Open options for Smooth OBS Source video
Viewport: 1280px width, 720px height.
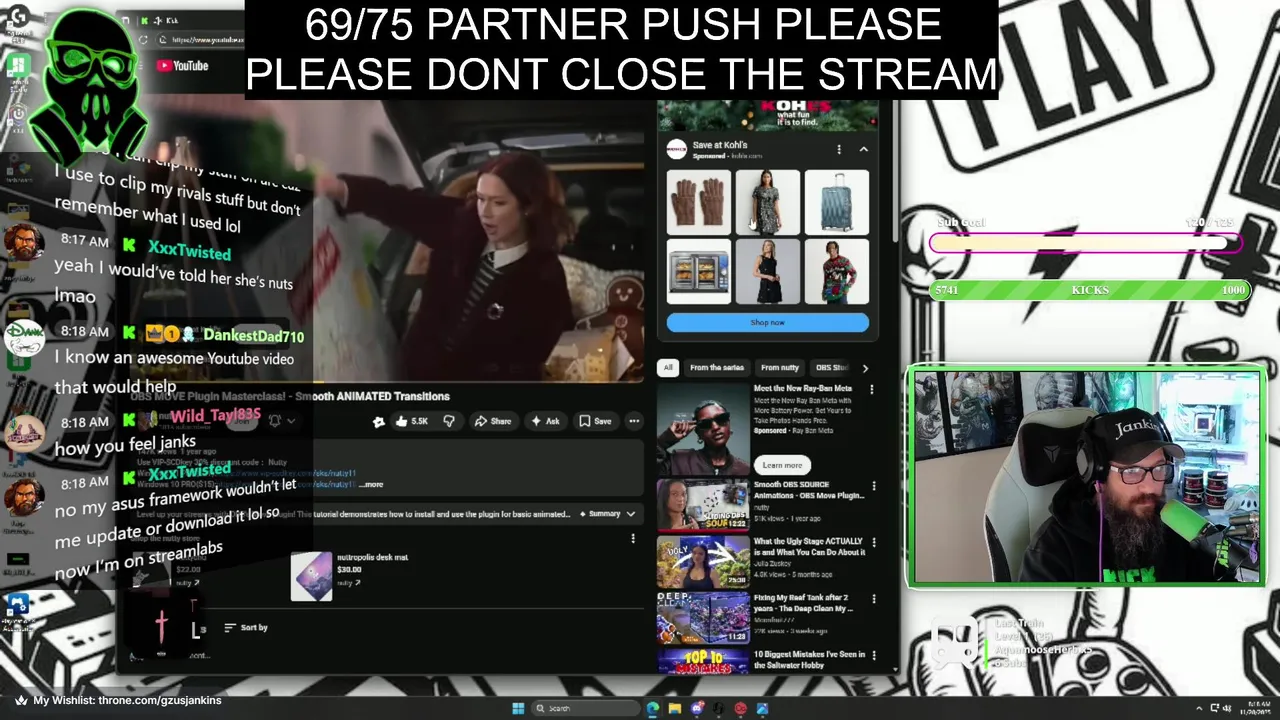[x=874, y=486]
